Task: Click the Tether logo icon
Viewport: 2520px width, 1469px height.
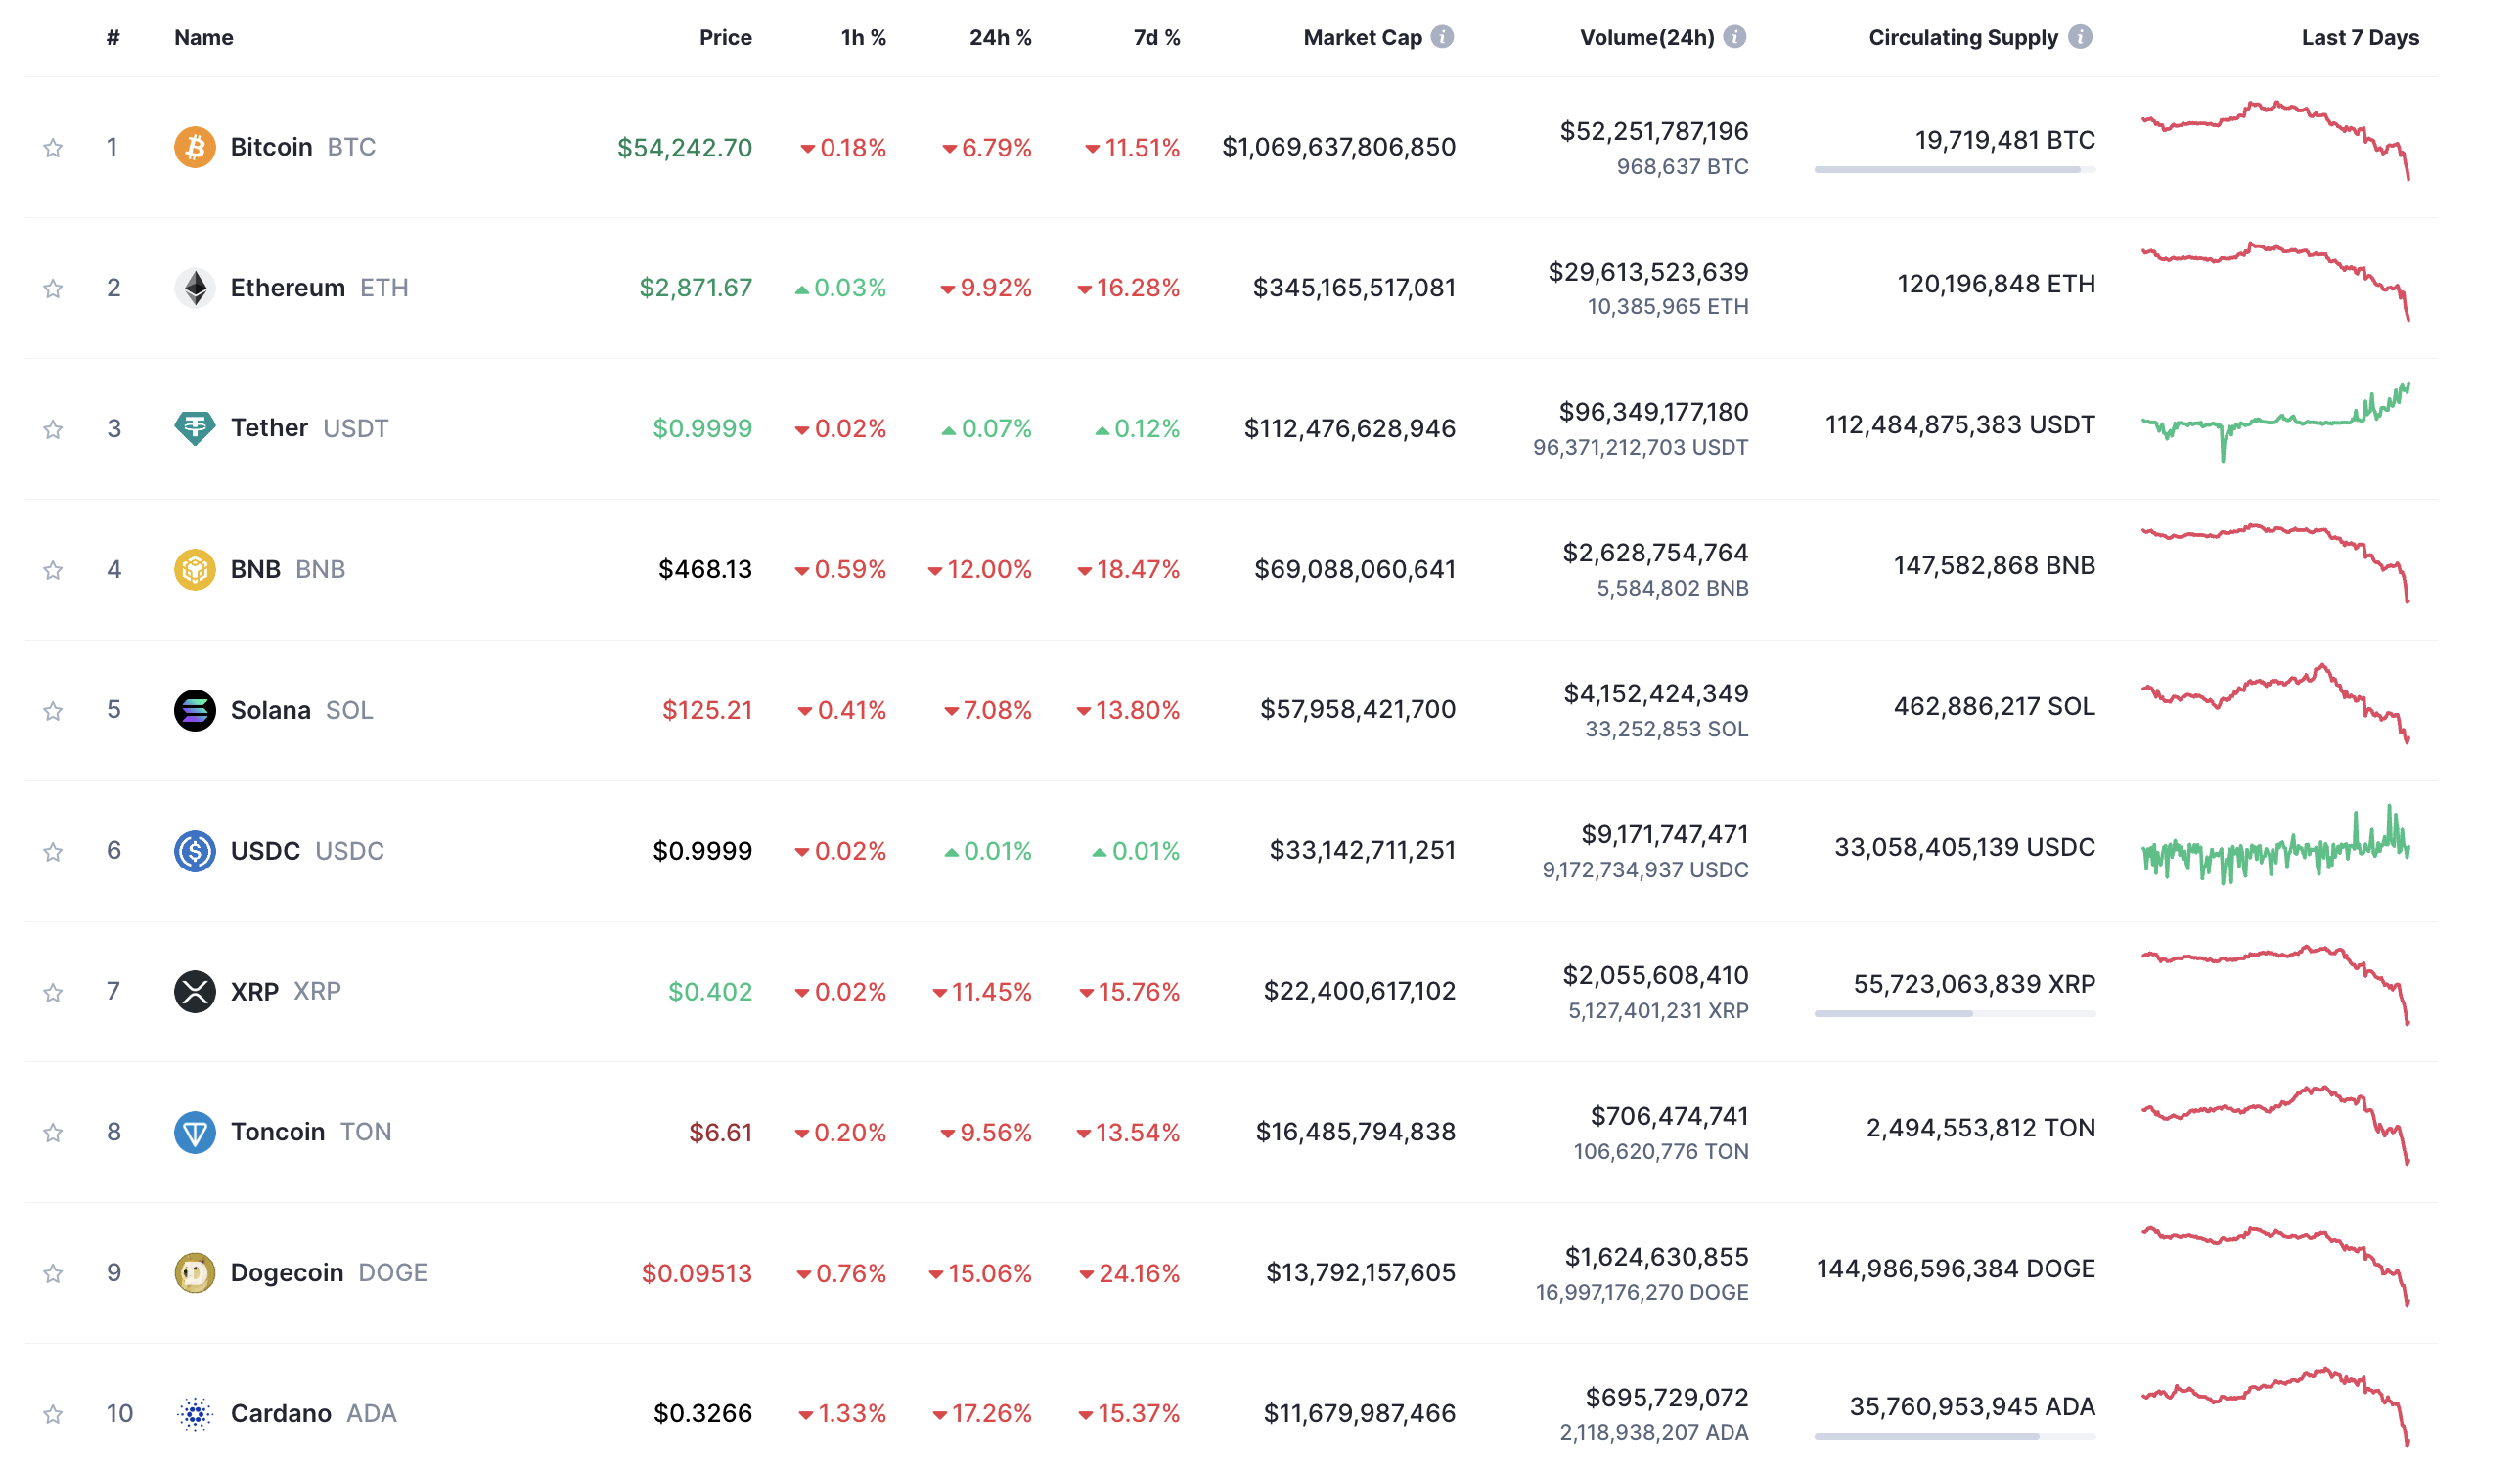Action: click(x=195, y=429)
